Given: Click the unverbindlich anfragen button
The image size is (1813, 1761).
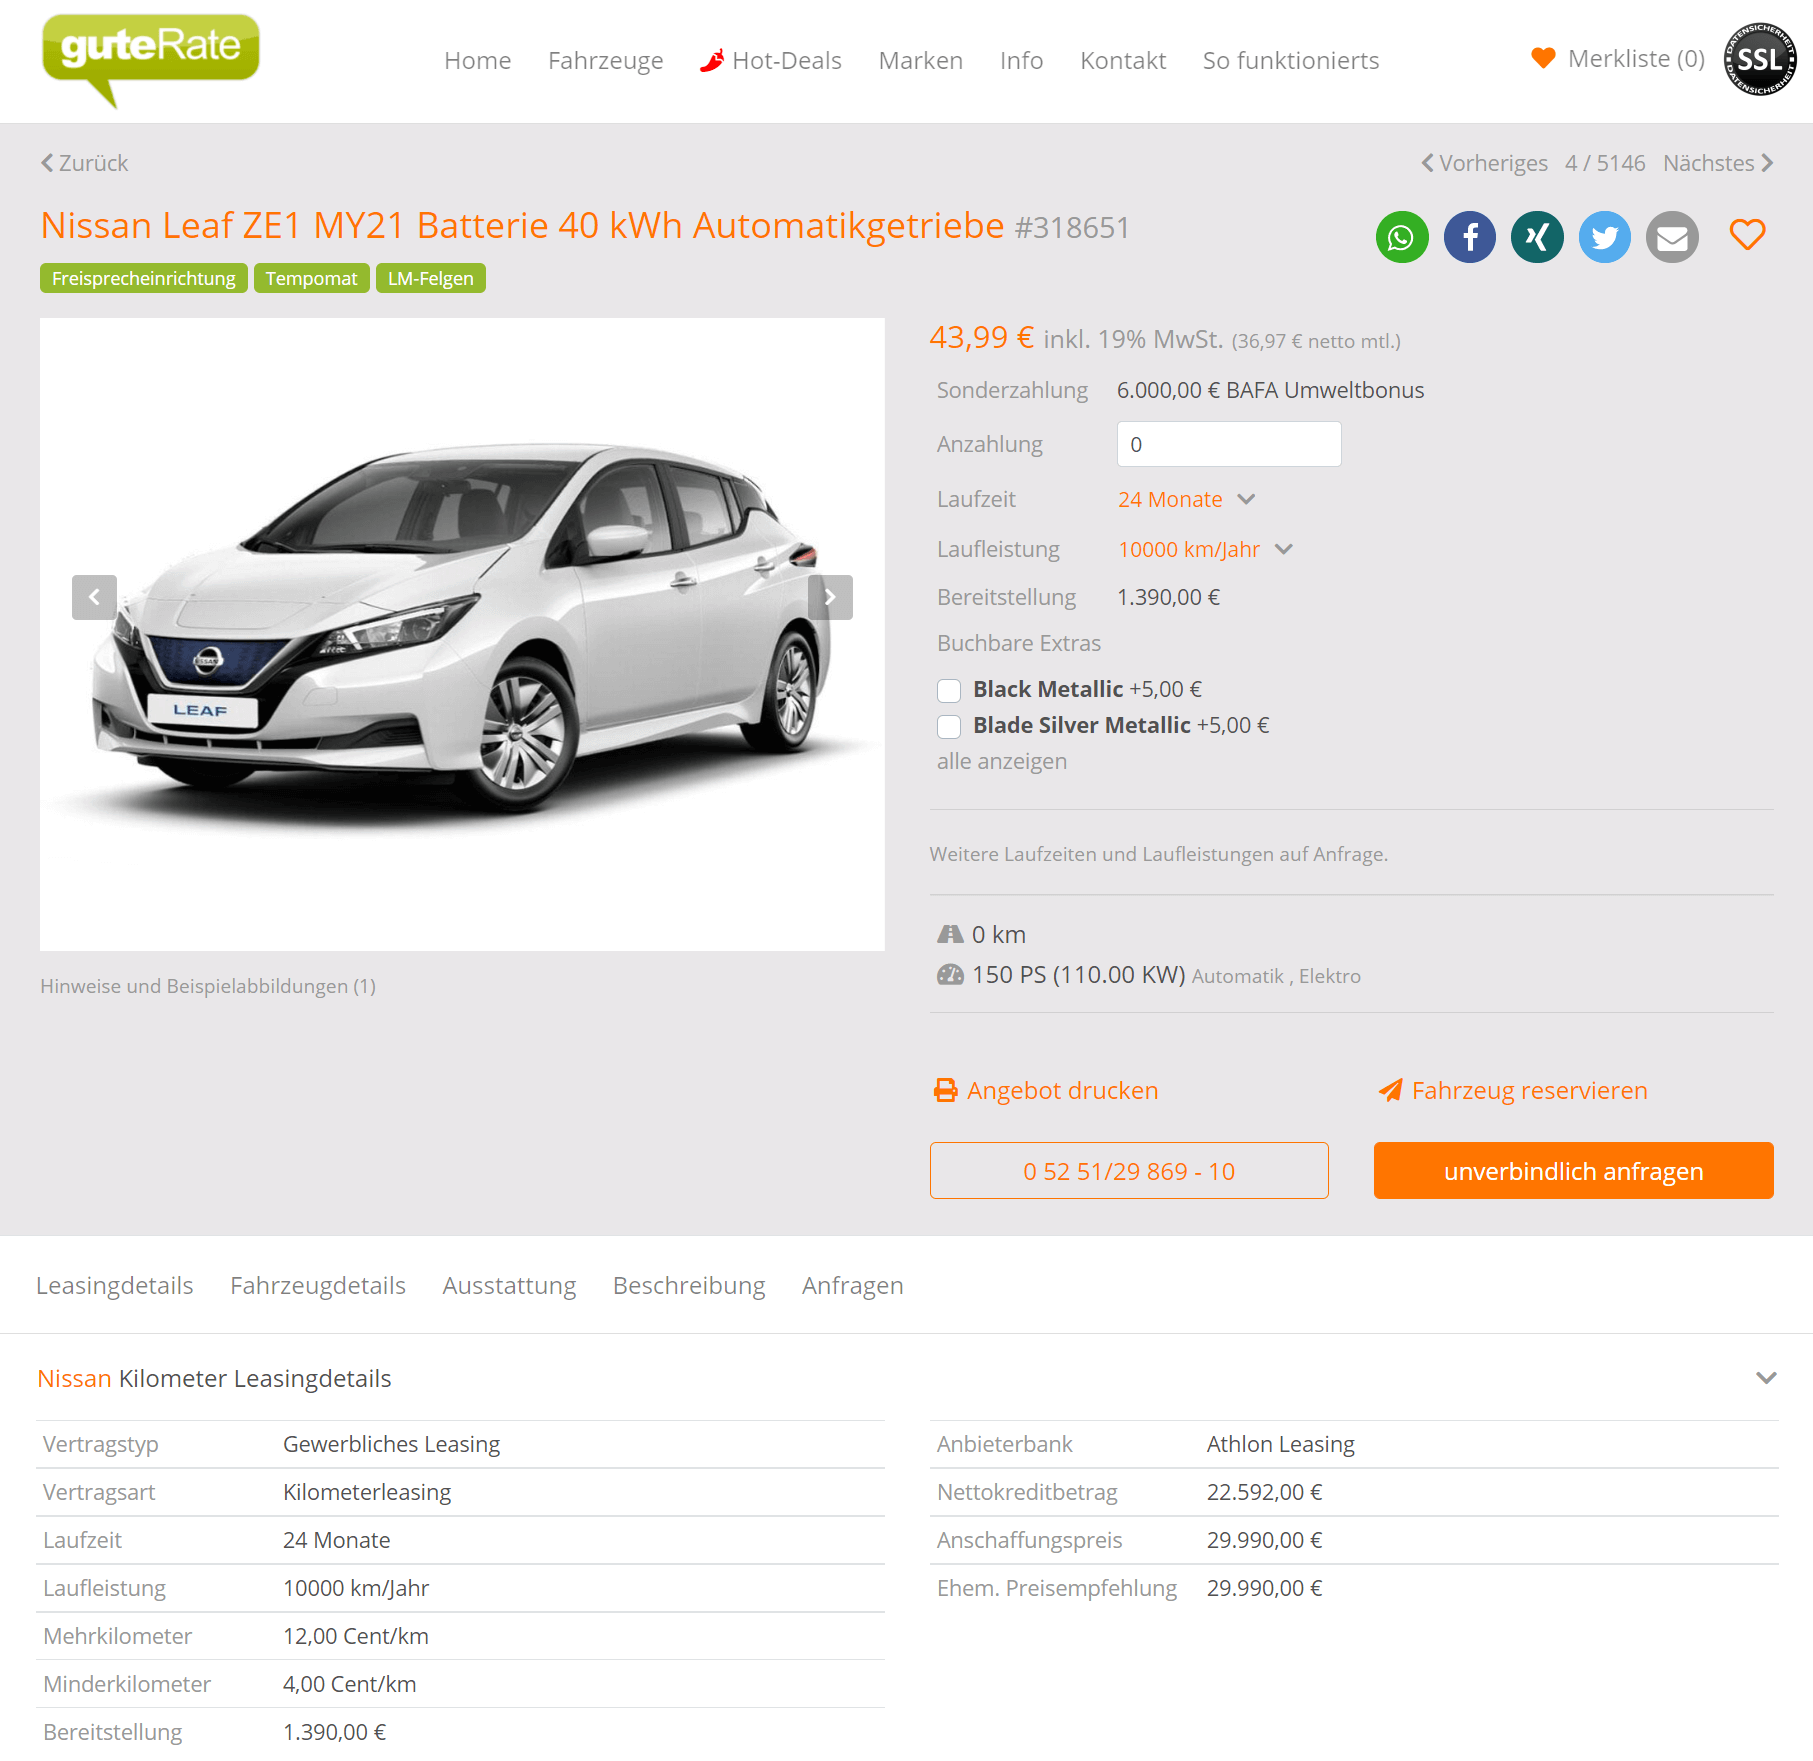Looking at the screenshot, I should point(1574,1171).
